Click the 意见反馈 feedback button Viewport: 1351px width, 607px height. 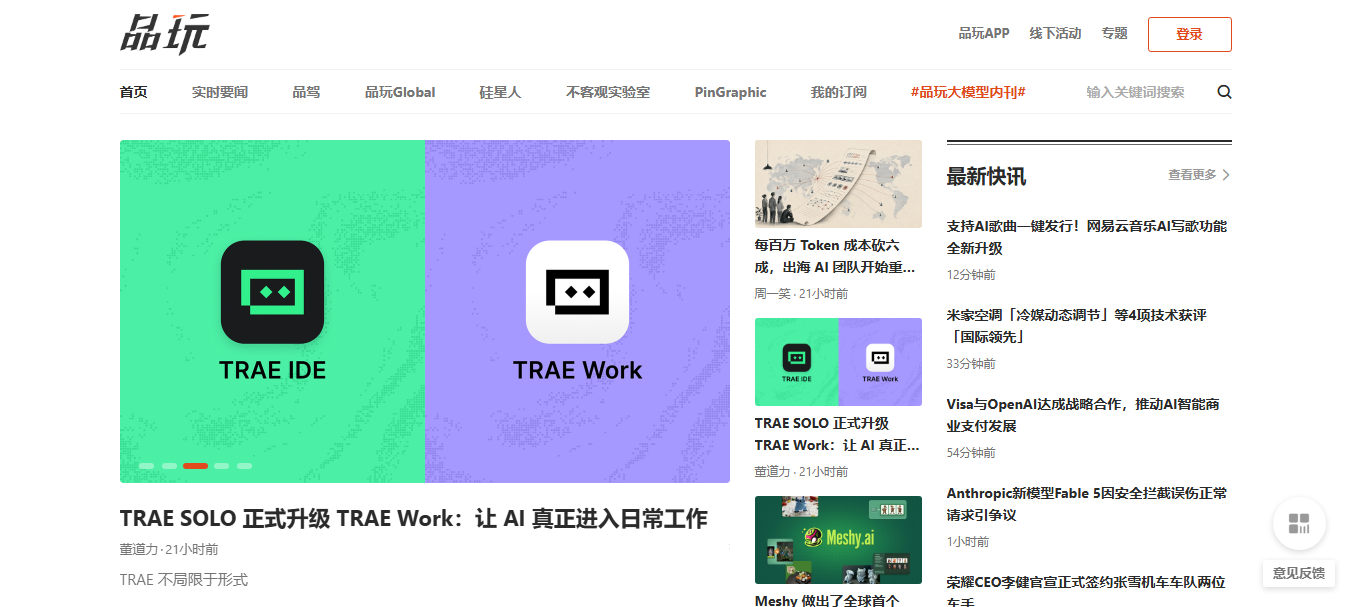[x=1299, y=573]
